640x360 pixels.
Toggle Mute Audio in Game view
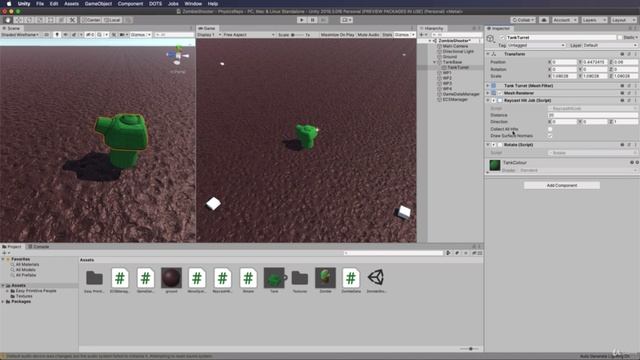(x=368, y=35)
